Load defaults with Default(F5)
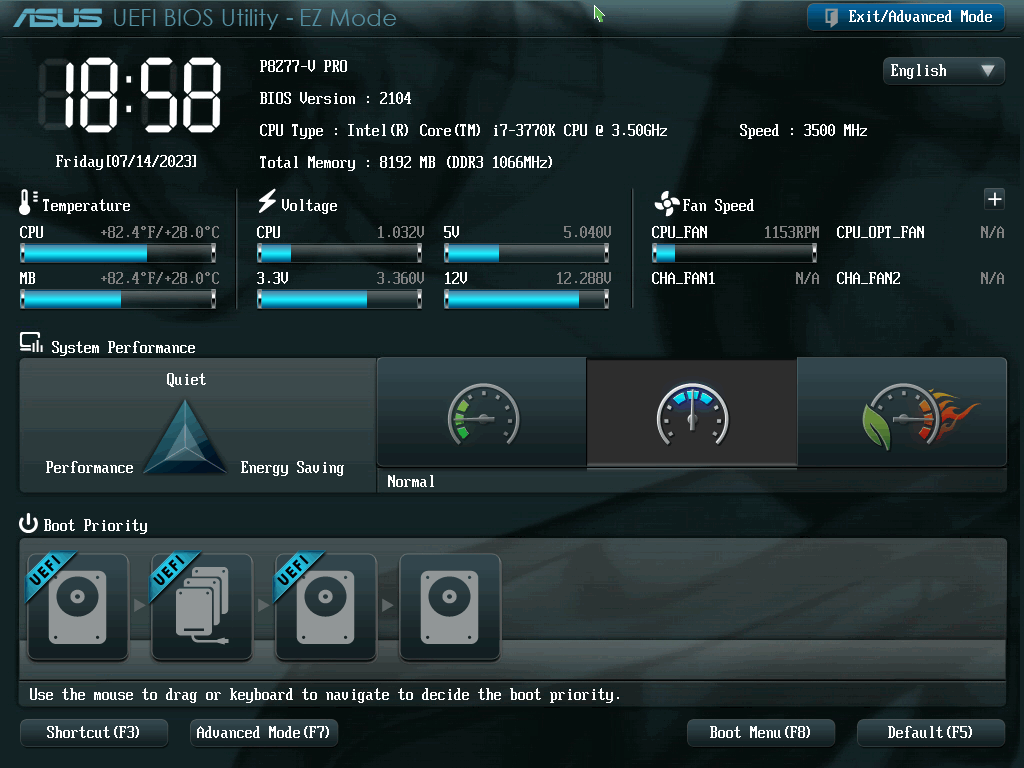This screenshot has width=1024, height=768. click(930, 733)
